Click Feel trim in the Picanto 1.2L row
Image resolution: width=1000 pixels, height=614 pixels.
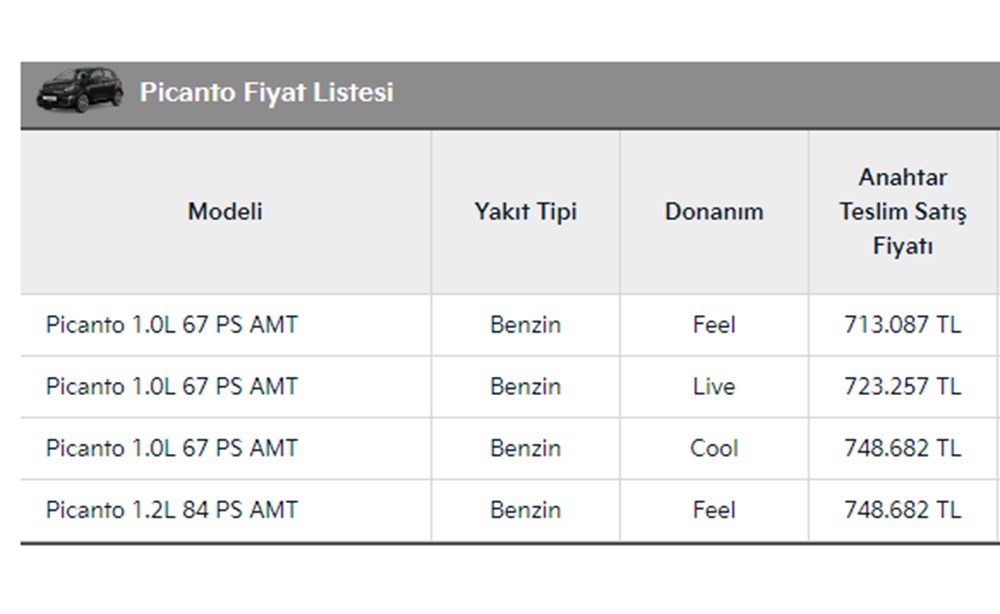point(714,510)
